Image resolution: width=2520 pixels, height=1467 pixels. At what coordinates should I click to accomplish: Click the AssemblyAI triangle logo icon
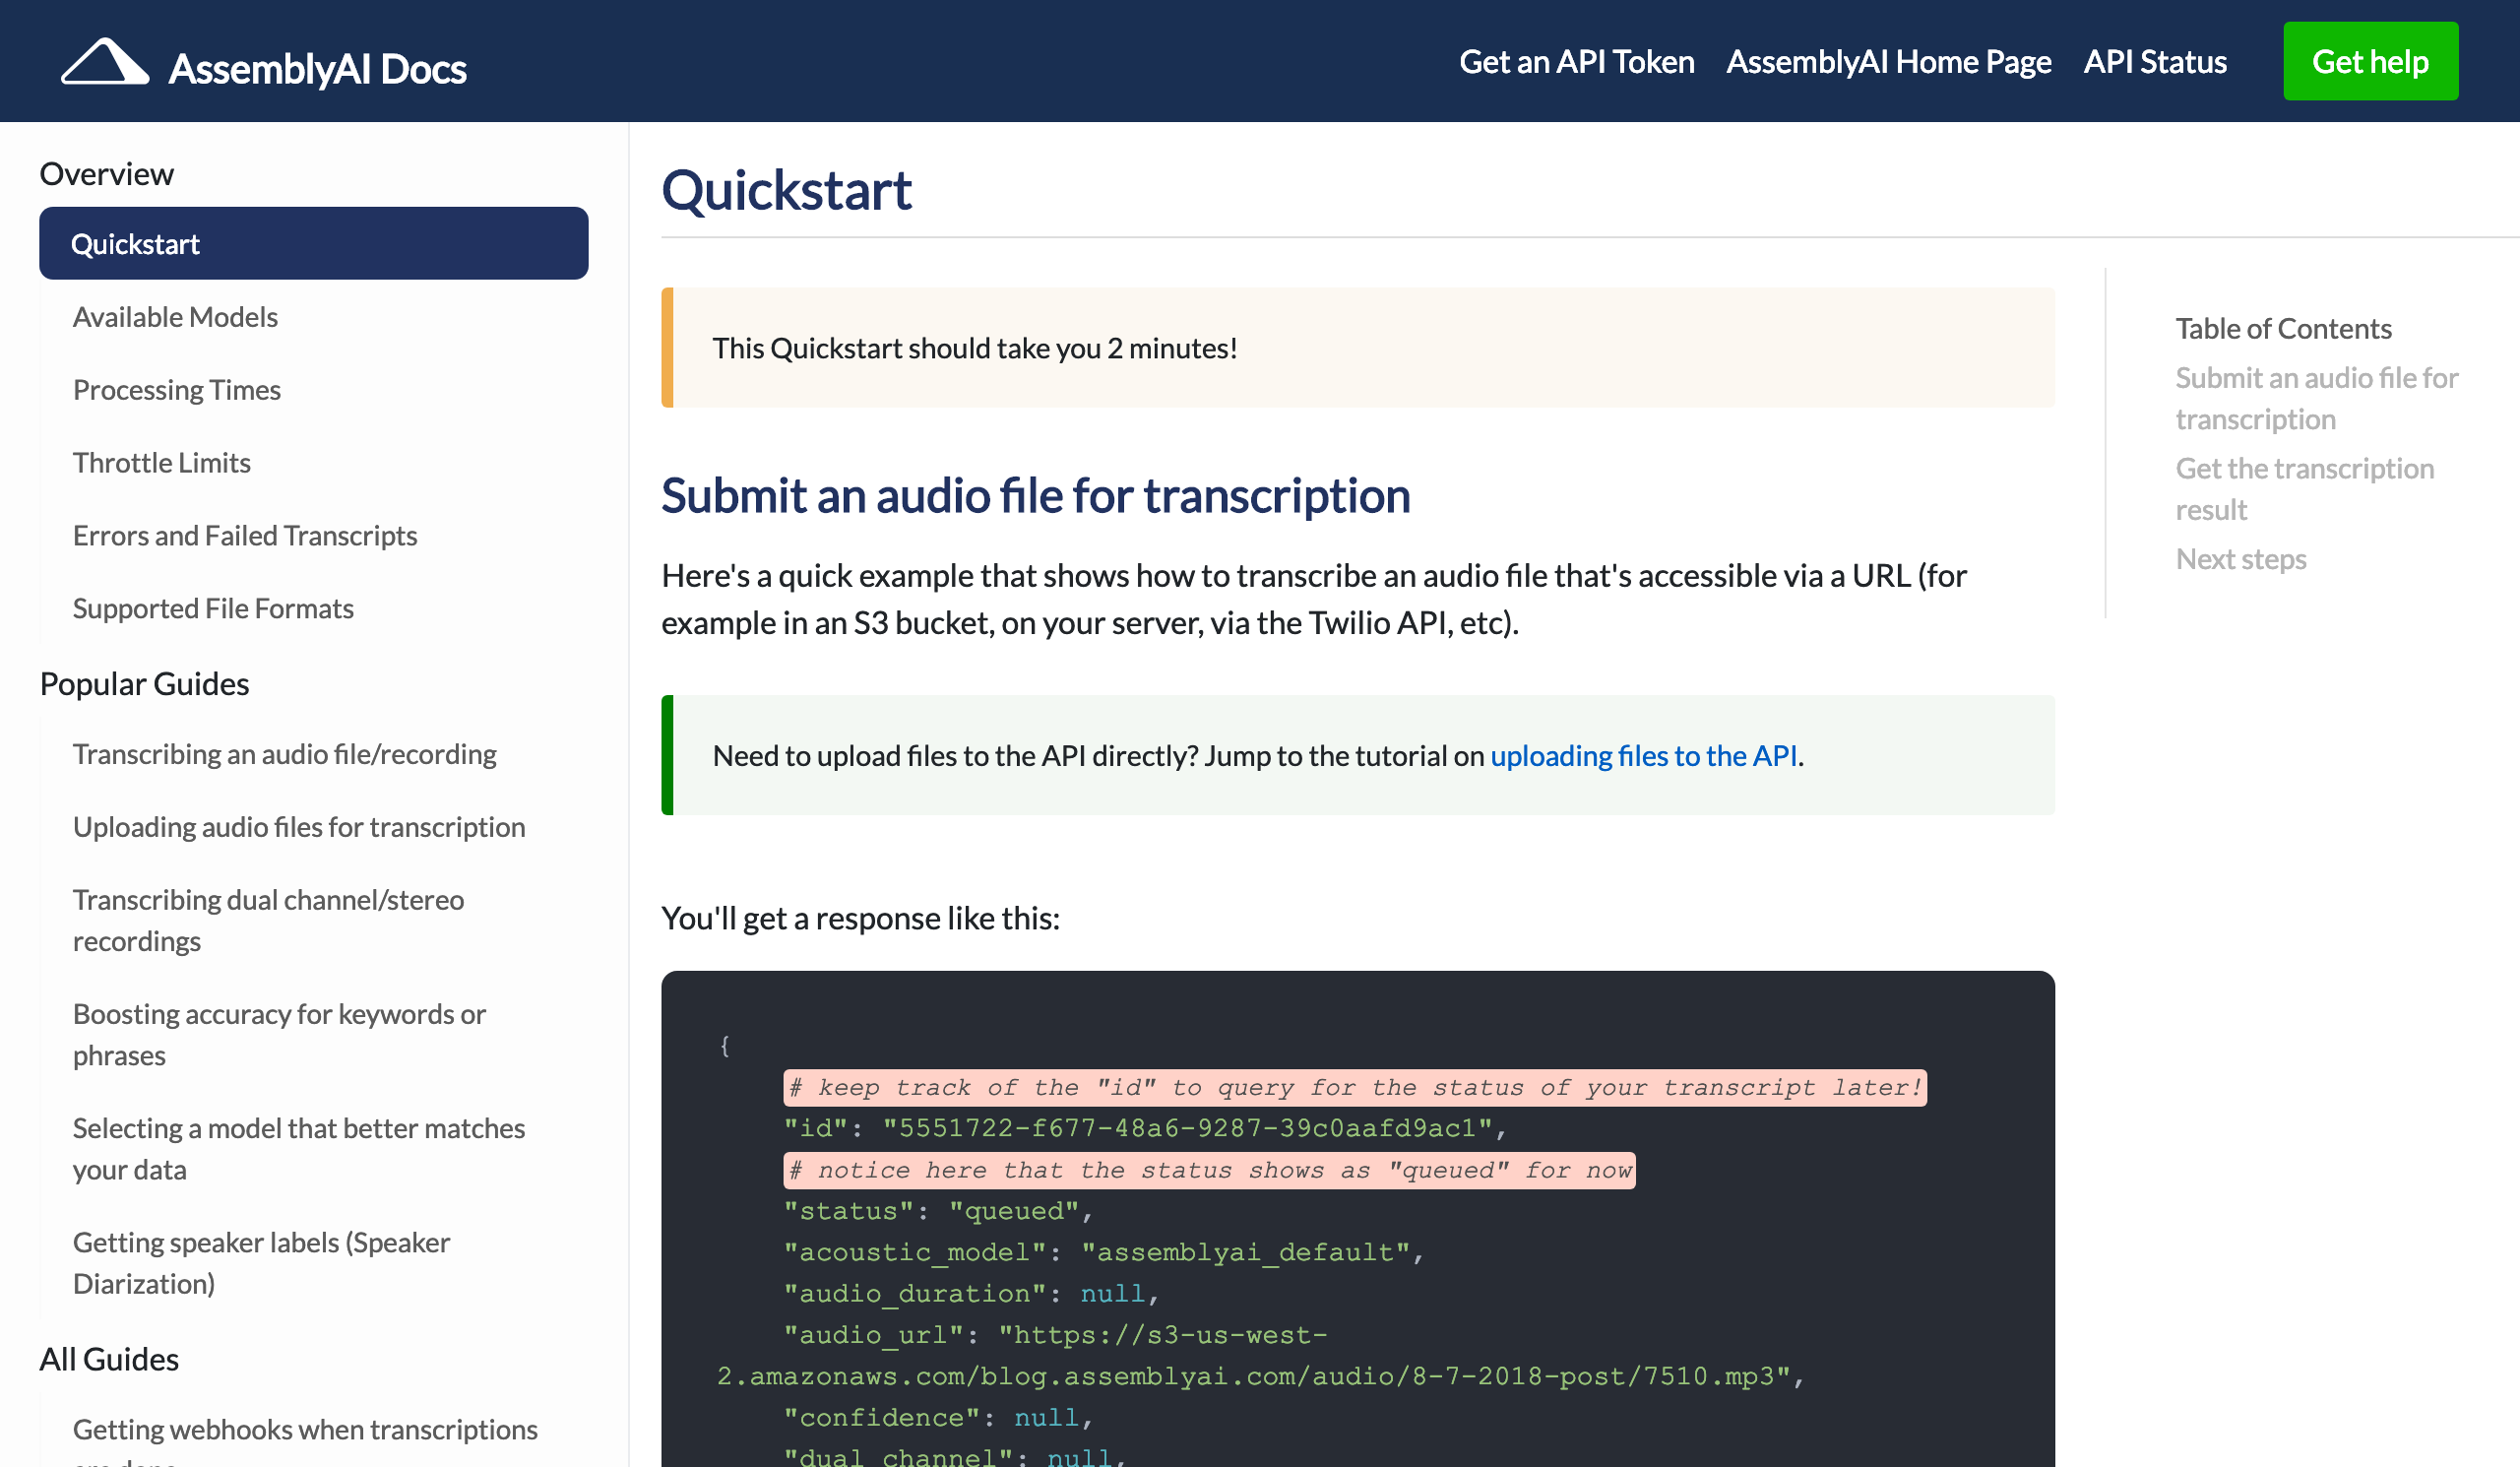pyautogui.click(x=105, y=62)
